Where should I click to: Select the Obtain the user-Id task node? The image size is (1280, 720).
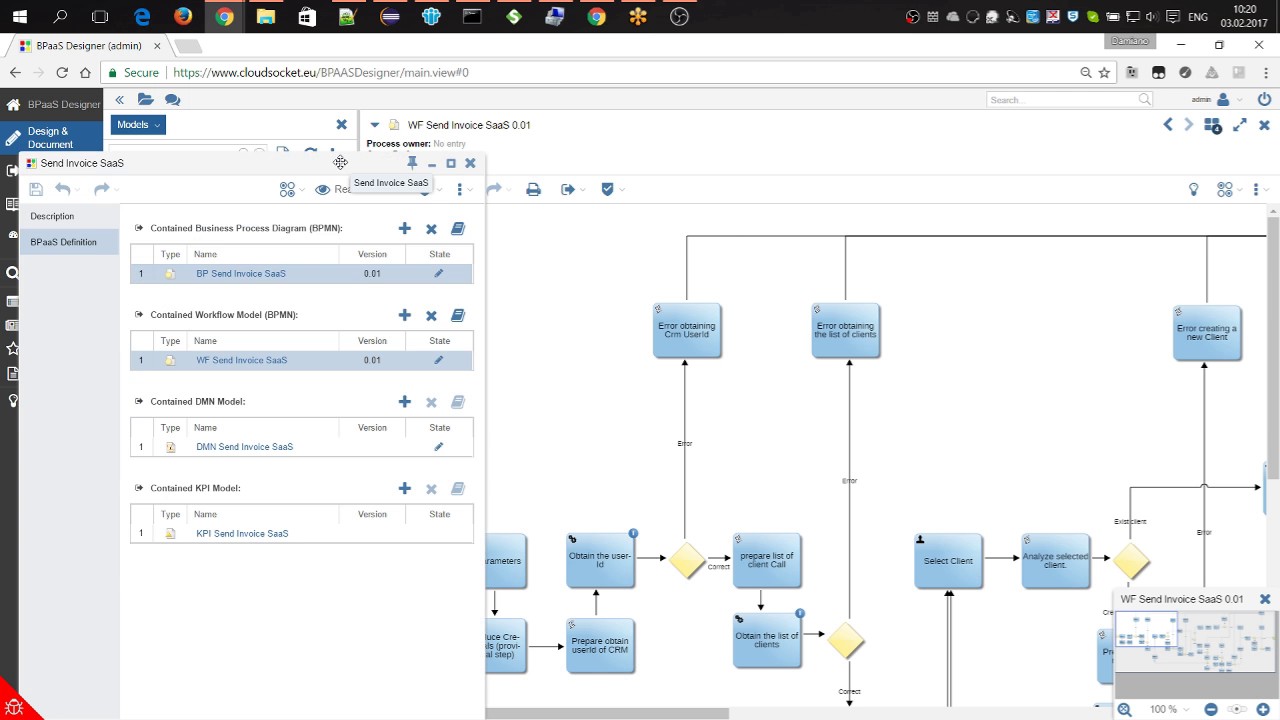tap(600, 560)
